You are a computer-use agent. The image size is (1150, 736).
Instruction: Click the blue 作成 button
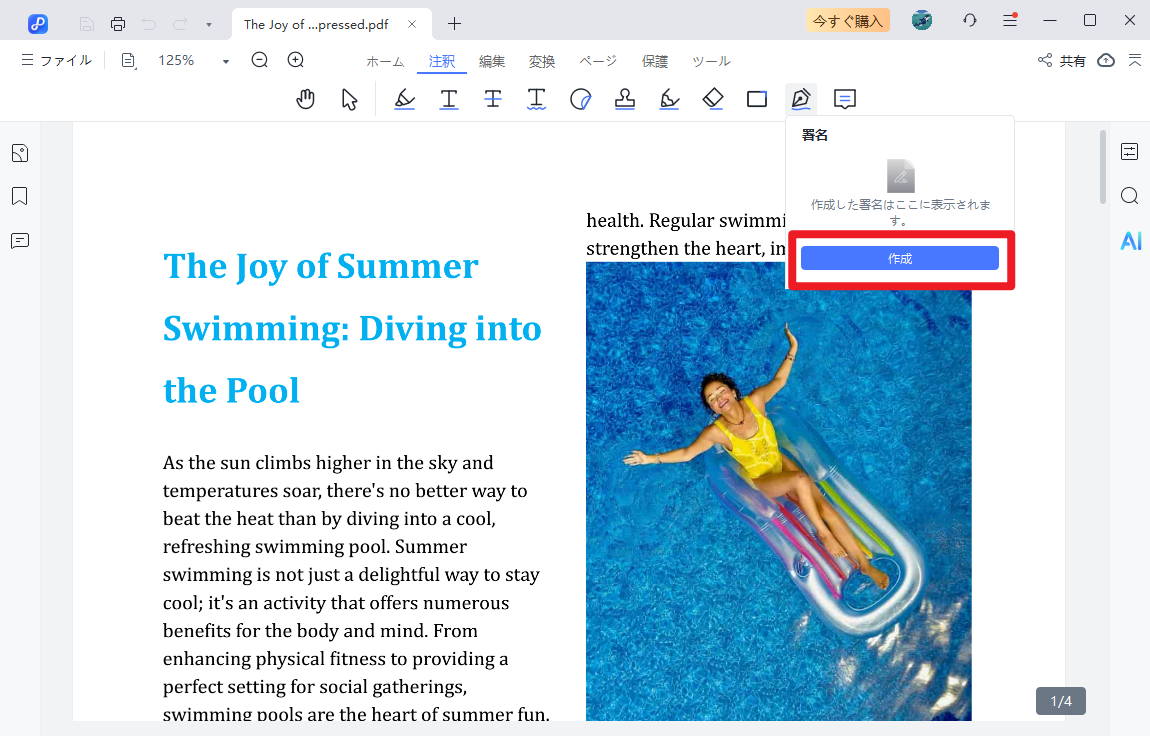tap(899, 258)
